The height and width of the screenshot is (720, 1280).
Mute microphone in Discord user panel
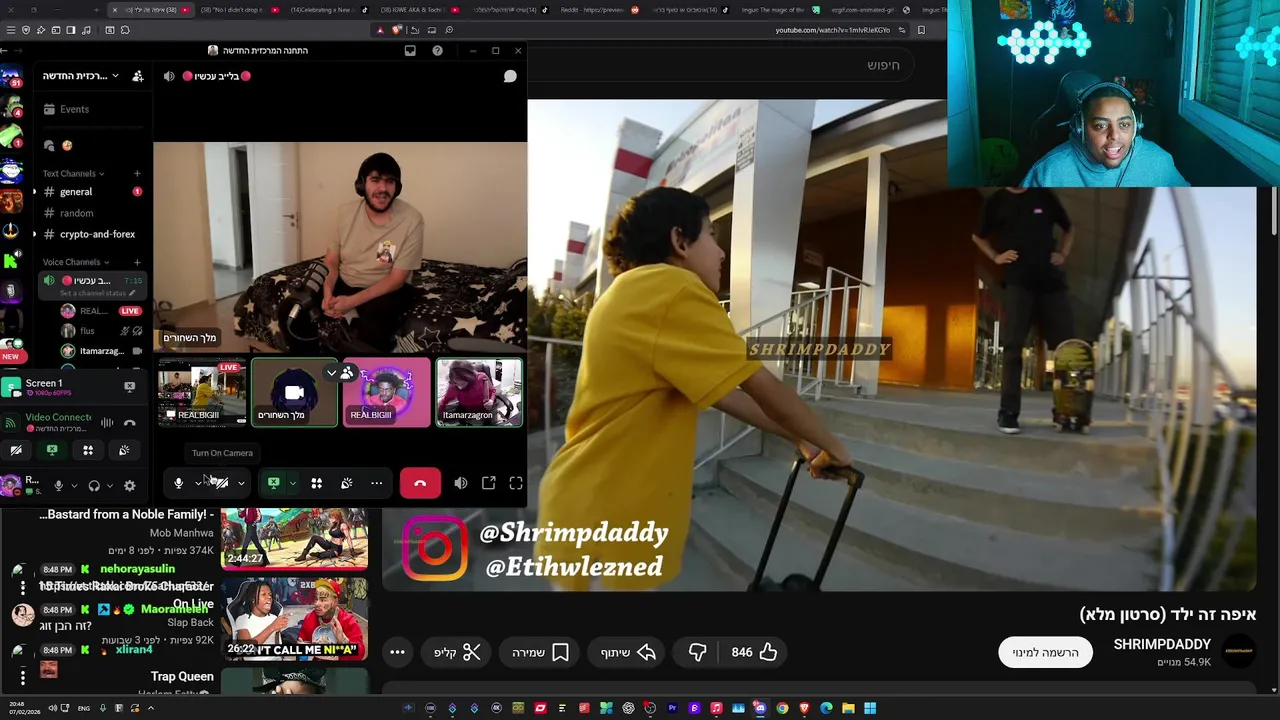pos(58,486)
